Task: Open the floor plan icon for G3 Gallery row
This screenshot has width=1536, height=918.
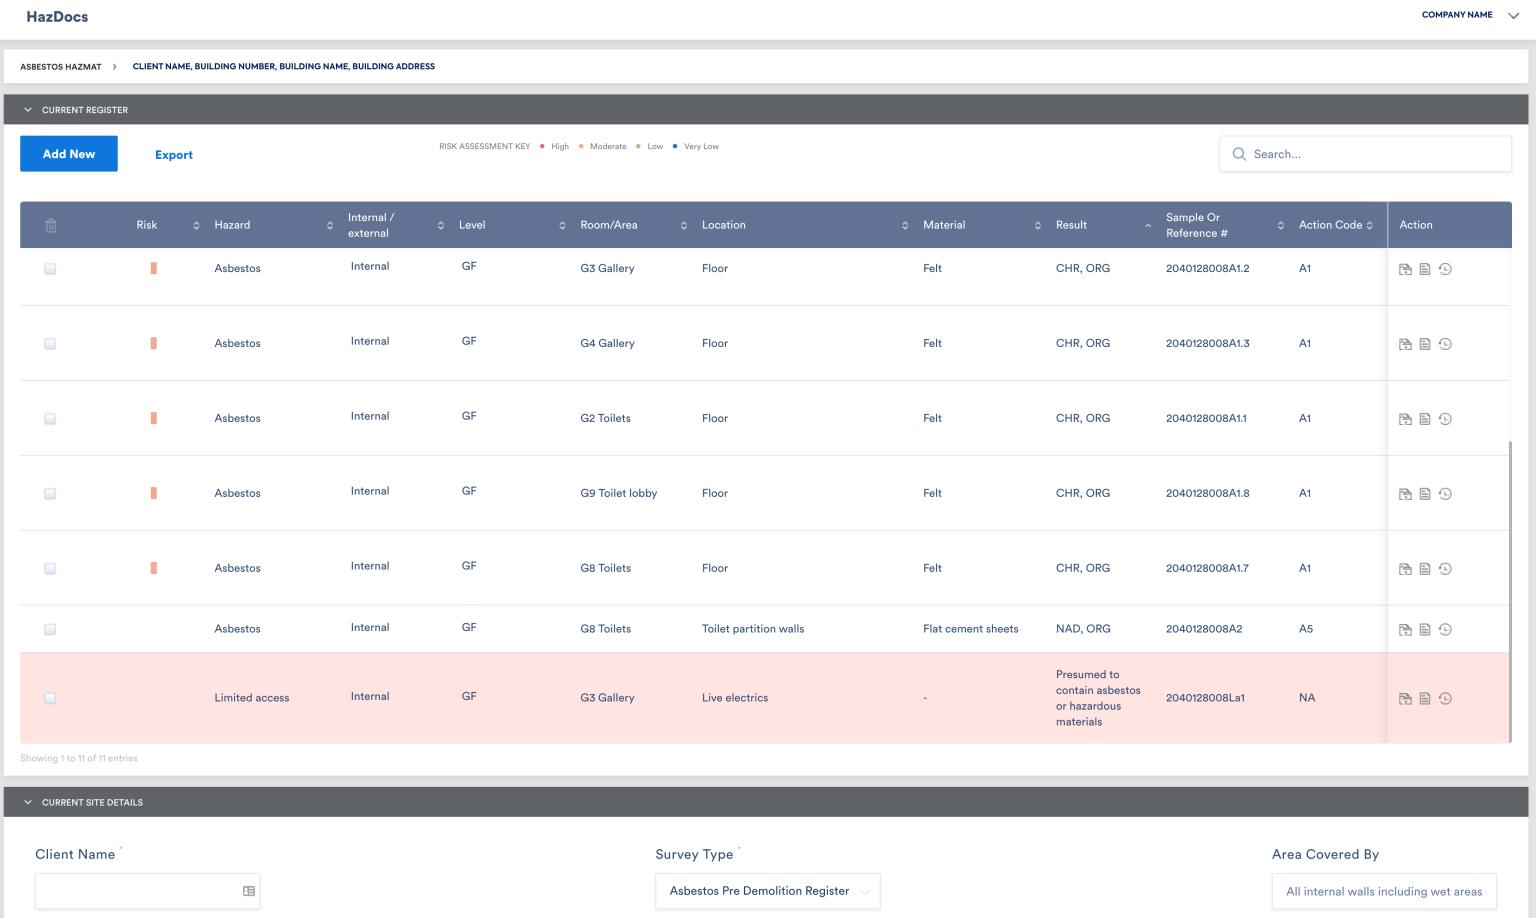Action: (x=1405, y=268)
